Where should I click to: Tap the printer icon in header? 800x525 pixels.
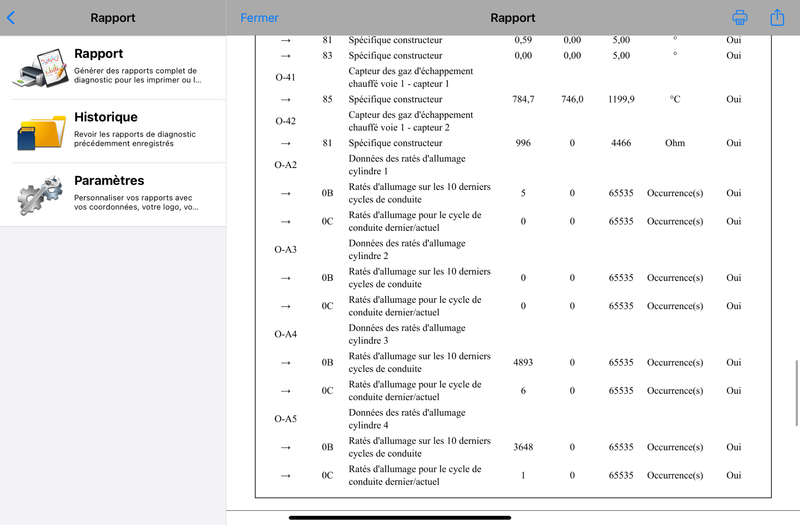point(740,17)
